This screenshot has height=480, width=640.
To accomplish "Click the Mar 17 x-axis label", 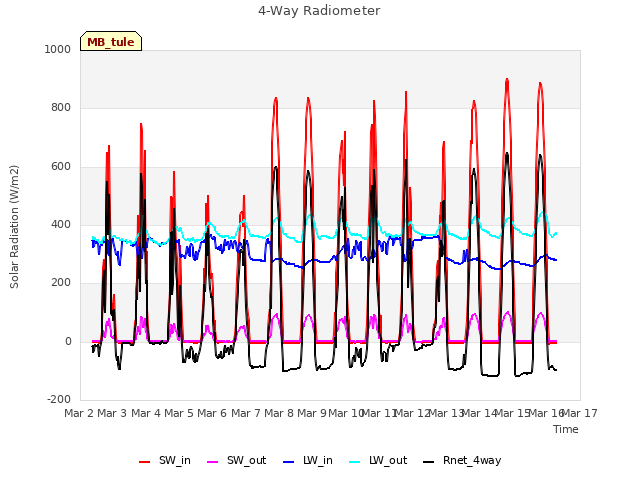I will [x=579, y=413].
